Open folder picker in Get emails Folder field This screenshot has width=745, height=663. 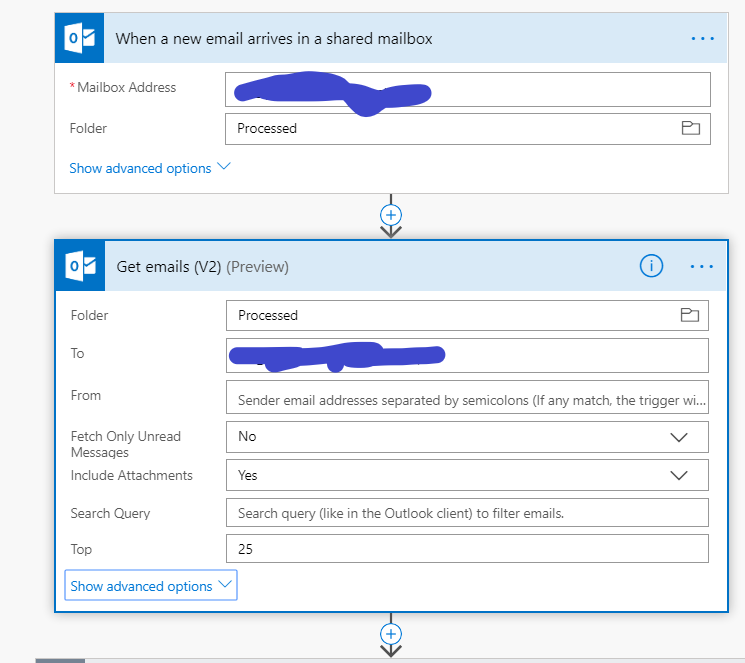[x=689, y=315]
